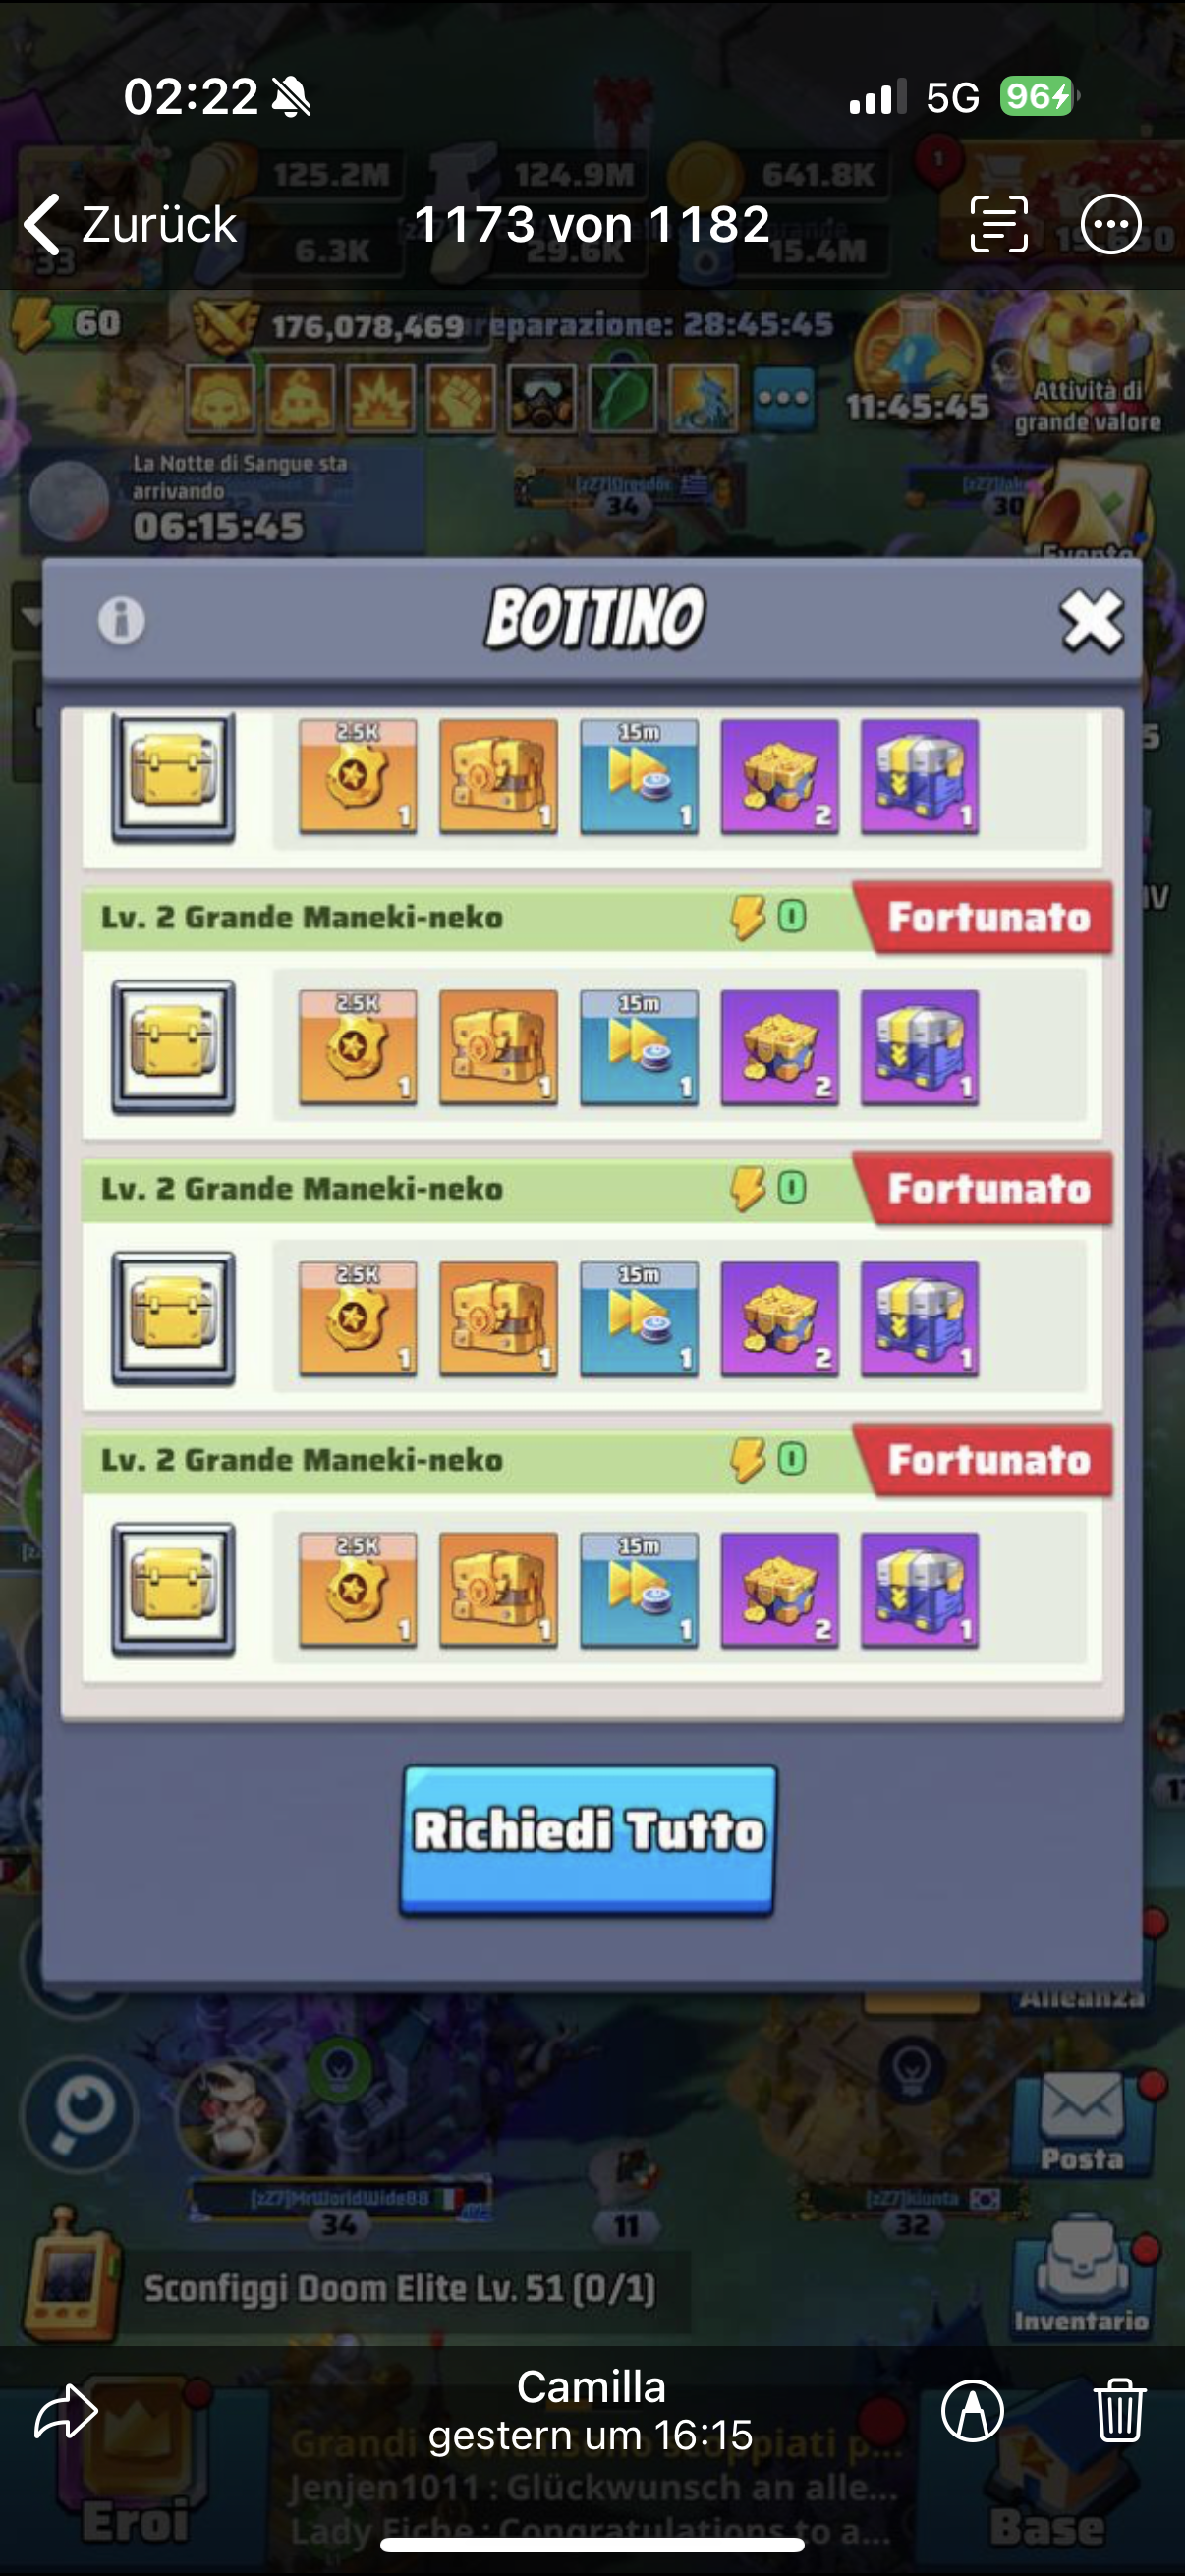Image resolution: width=1185 pixels, height=2576 pixels.
Task: Tap the live text scan icon
Action: 999,224
